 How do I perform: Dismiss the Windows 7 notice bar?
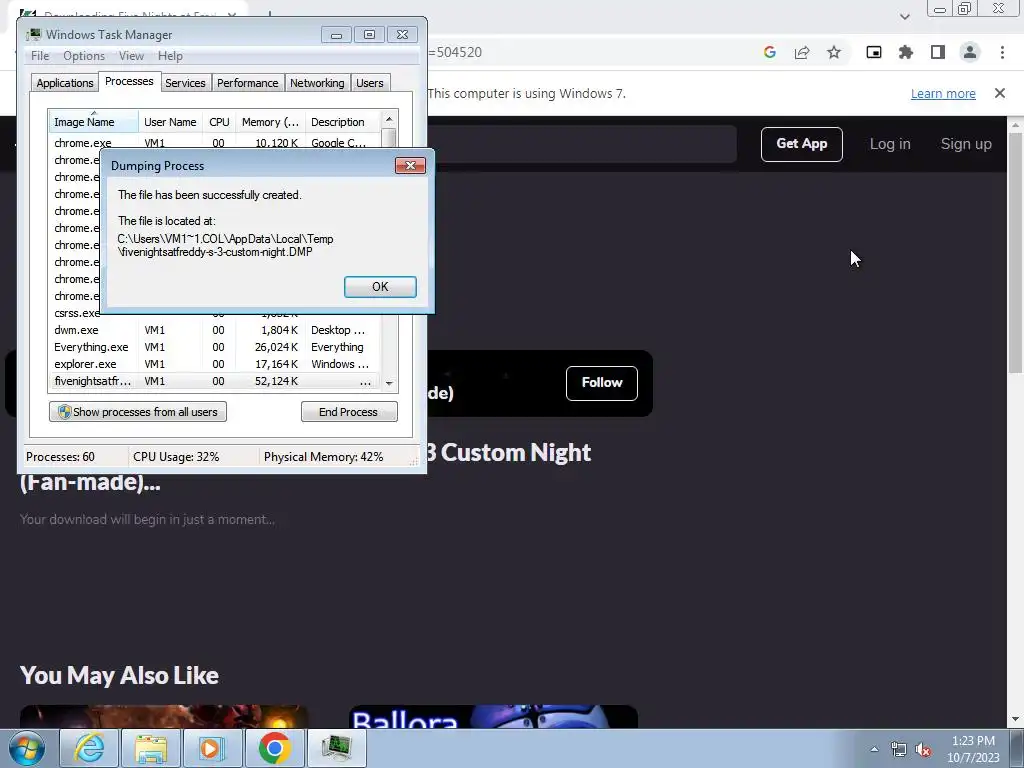point(999,93)
